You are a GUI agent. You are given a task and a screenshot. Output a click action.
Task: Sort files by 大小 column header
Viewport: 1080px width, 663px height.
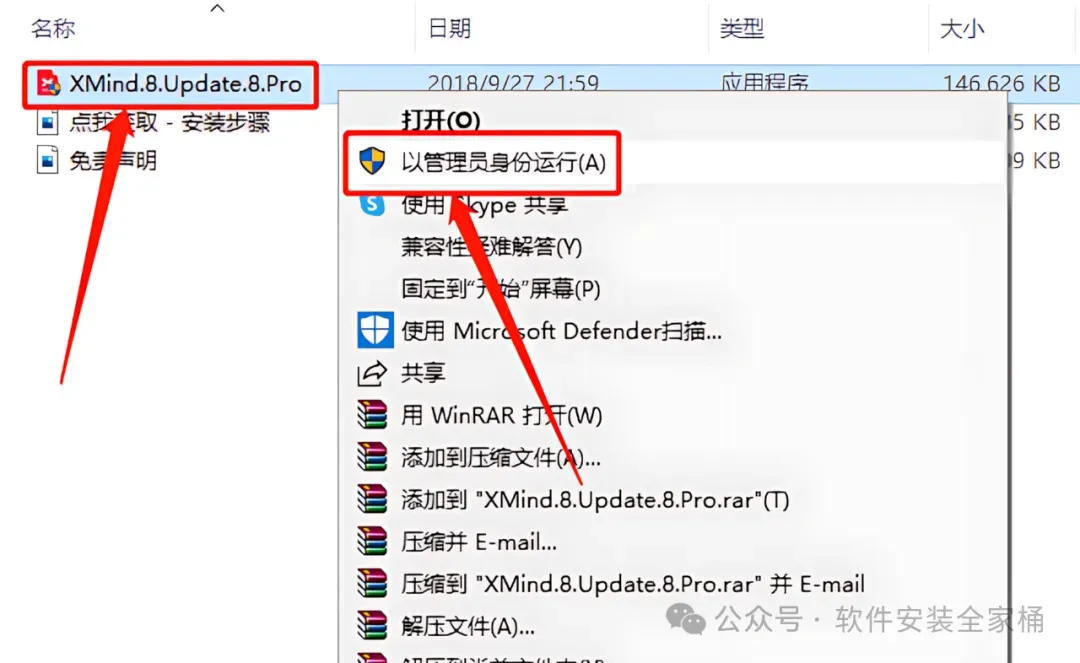point(962,28)
